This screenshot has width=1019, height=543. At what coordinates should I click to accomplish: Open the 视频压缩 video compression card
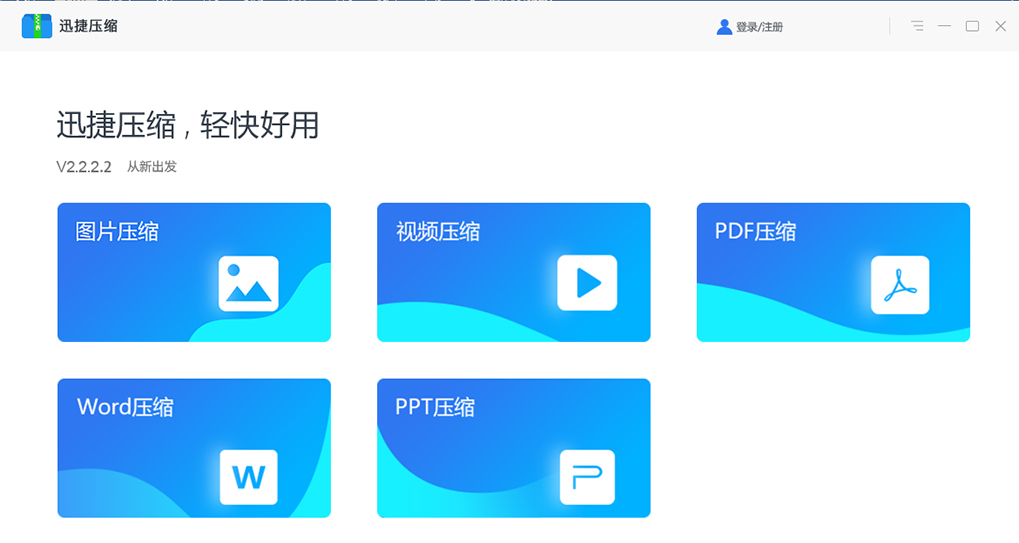[513, 272]
